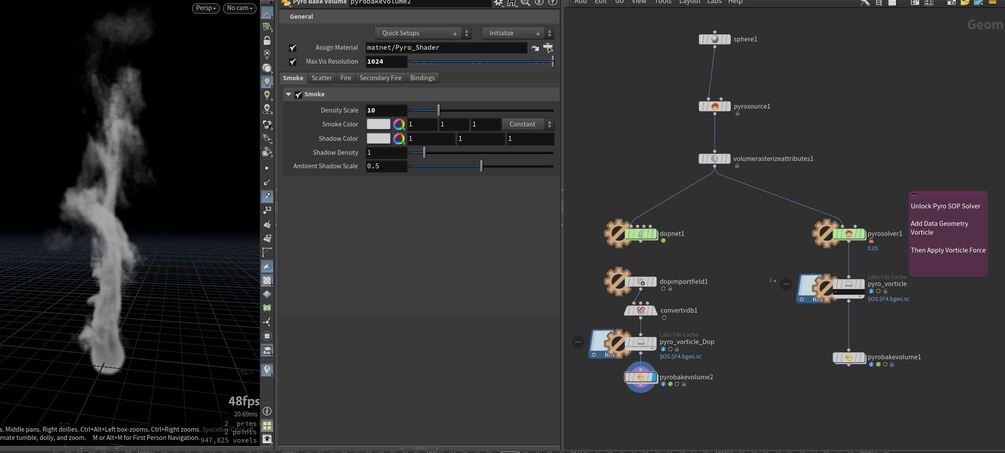
Task: Open the parameter pane help icon
Action: tap(552, 3)
